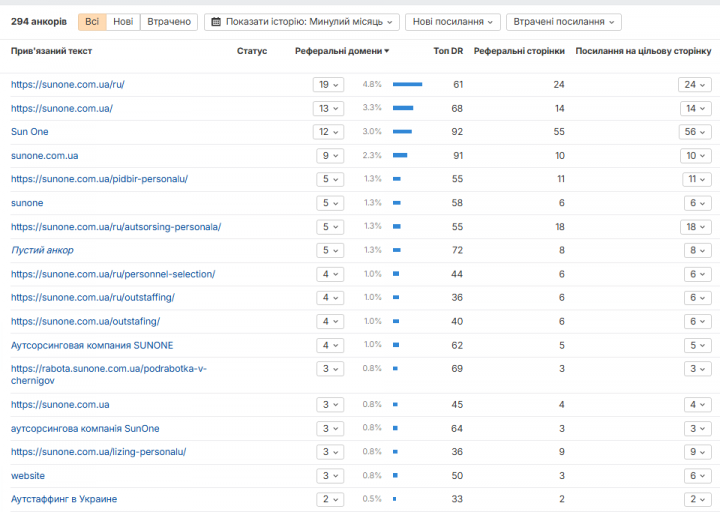Expand target links 10 dropdown
The image size is (720, 512).
coord(696,156)
